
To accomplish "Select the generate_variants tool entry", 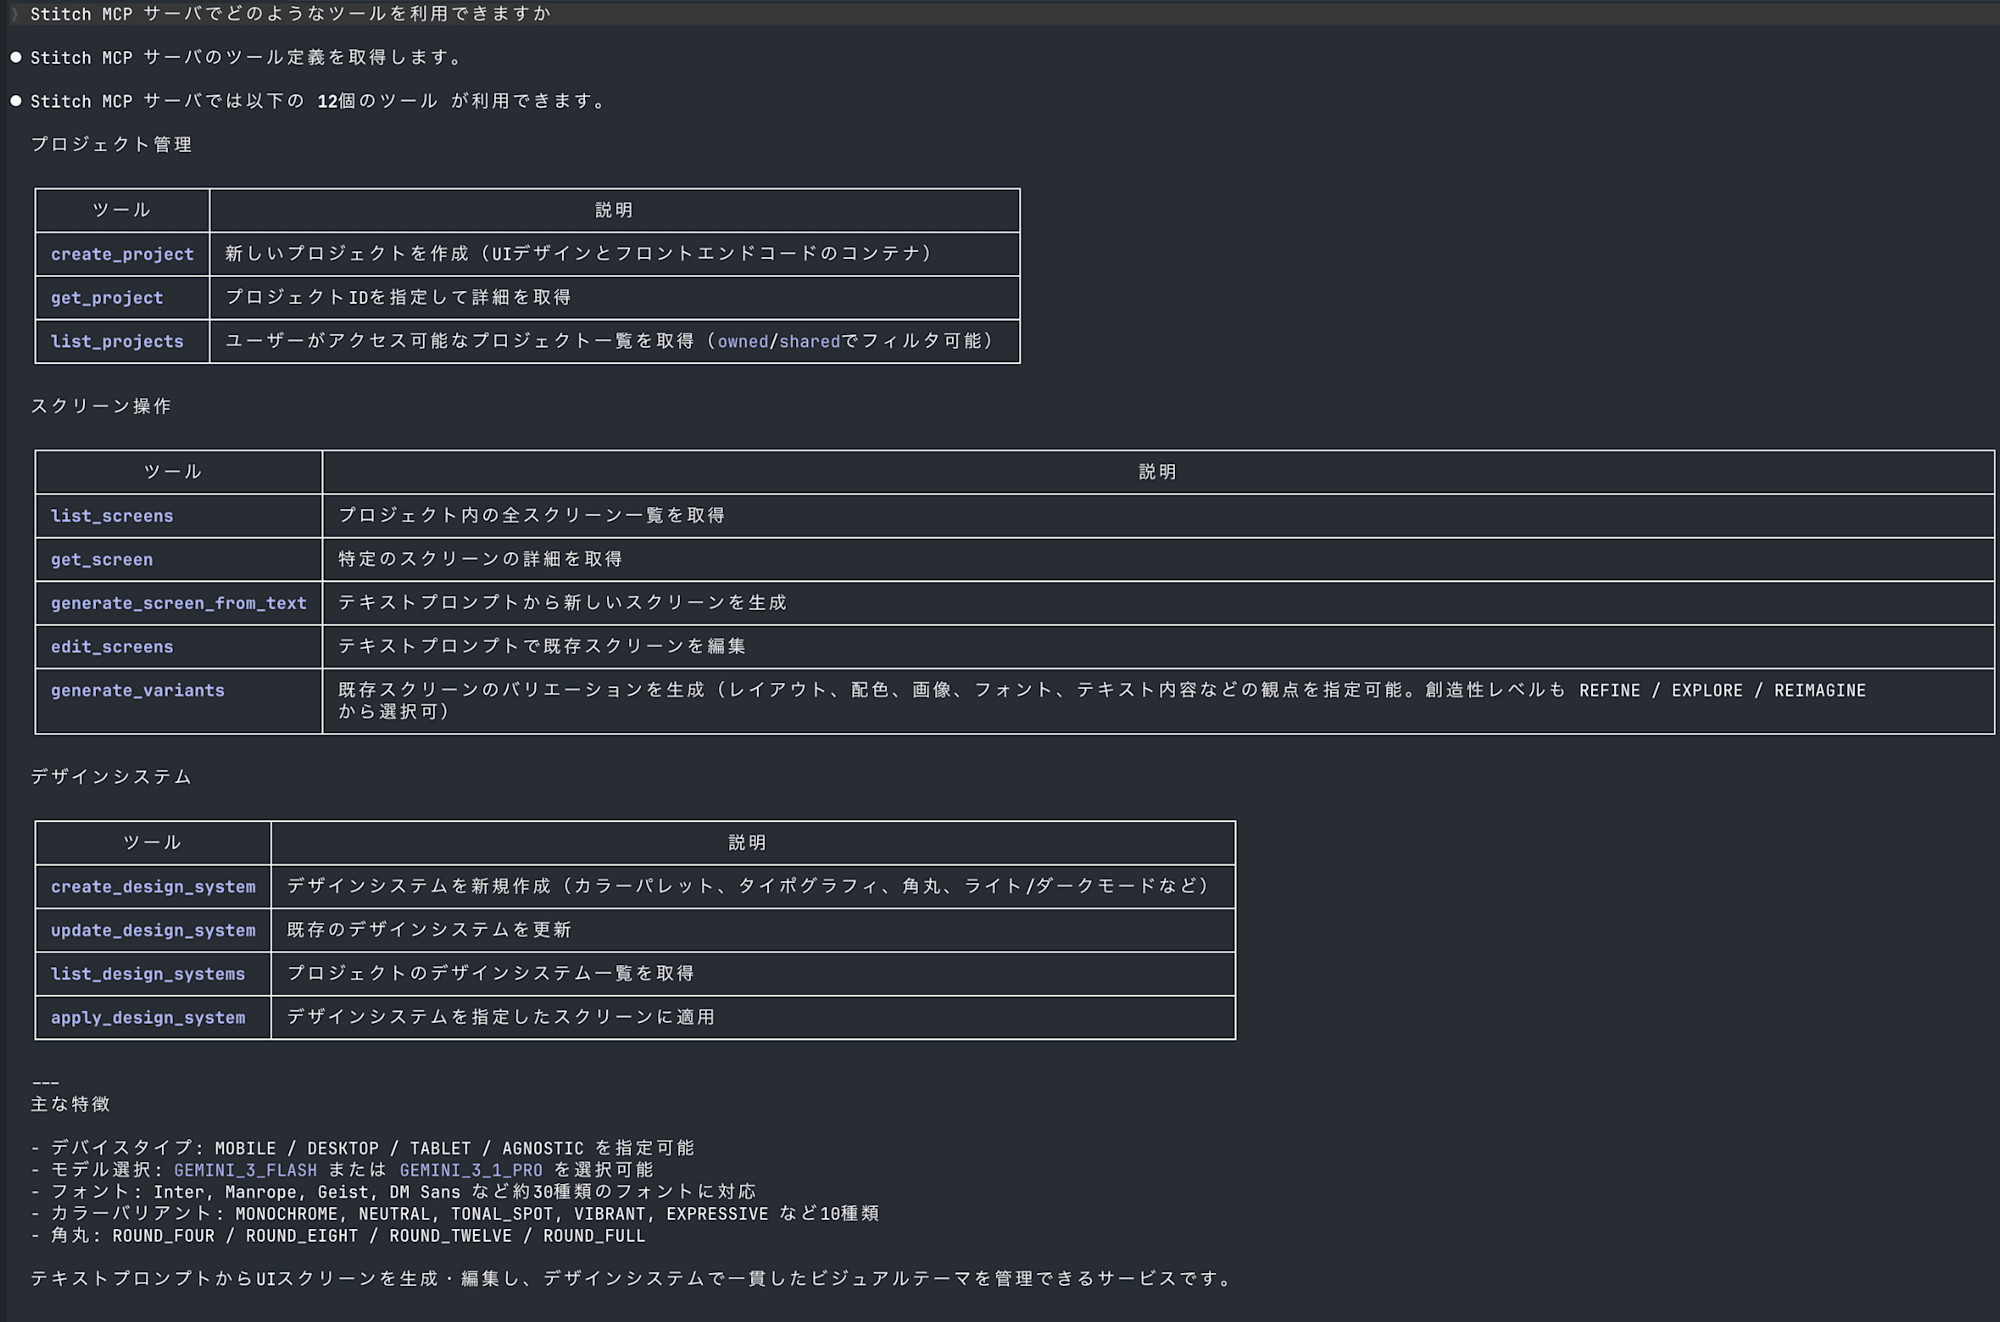I will pyautogui.click(x=139, y=690).
